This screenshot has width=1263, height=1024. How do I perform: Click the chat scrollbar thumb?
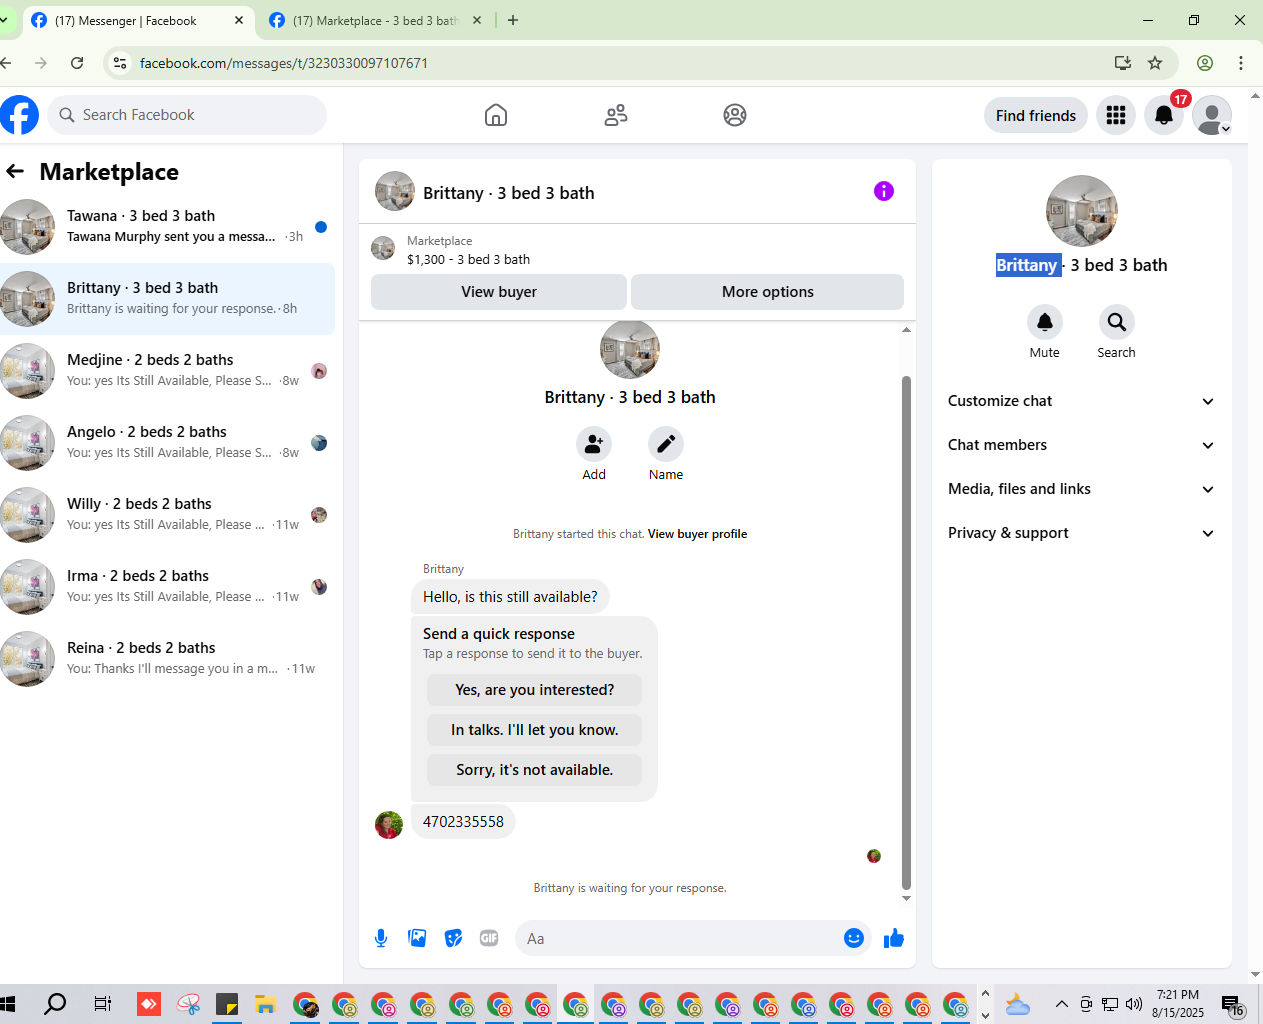pyautogui.click(x=907, y=632)
